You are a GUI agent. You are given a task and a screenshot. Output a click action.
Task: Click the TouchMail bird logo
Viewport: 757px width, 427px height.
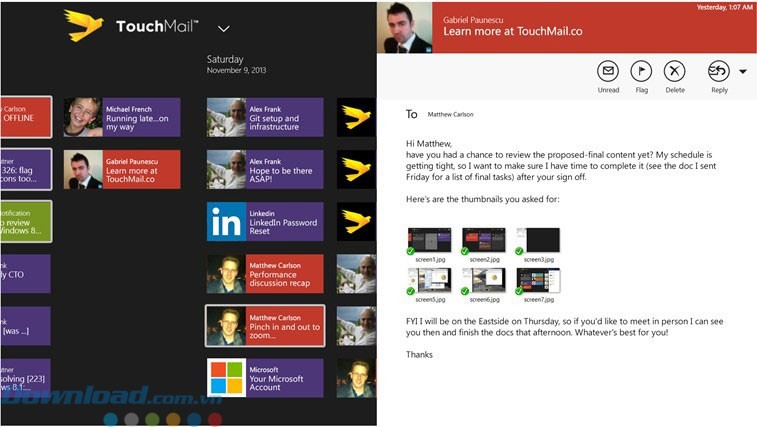tap(84, 26)
